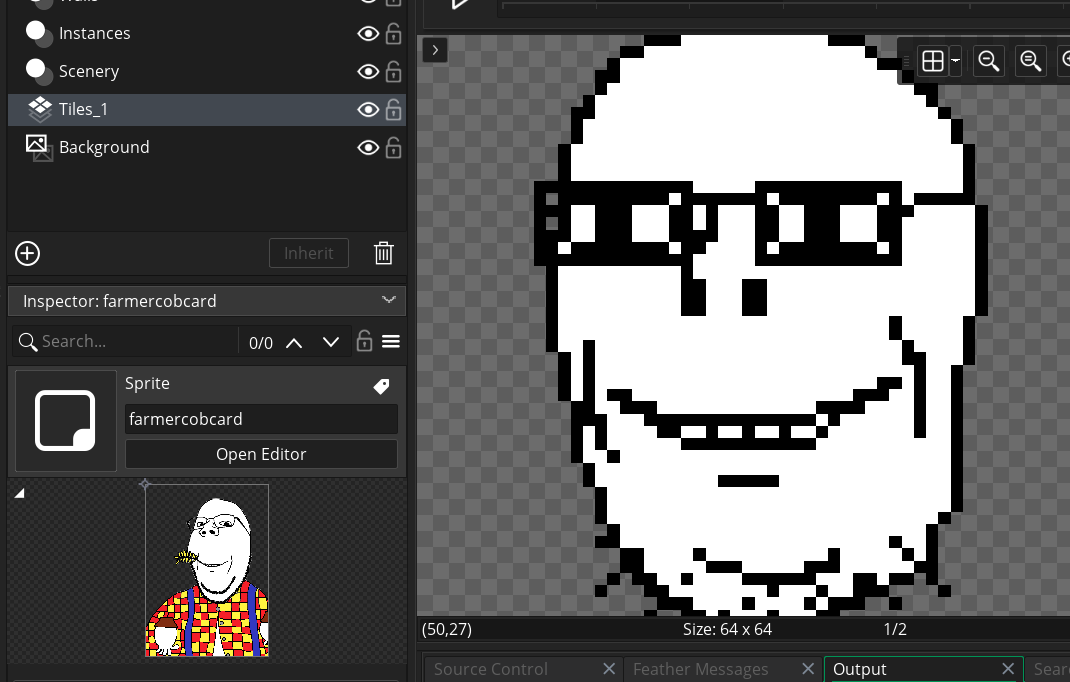Open the Inspector hamburger menu
This screenshot has height=682, width=1070.
(391, 342)
